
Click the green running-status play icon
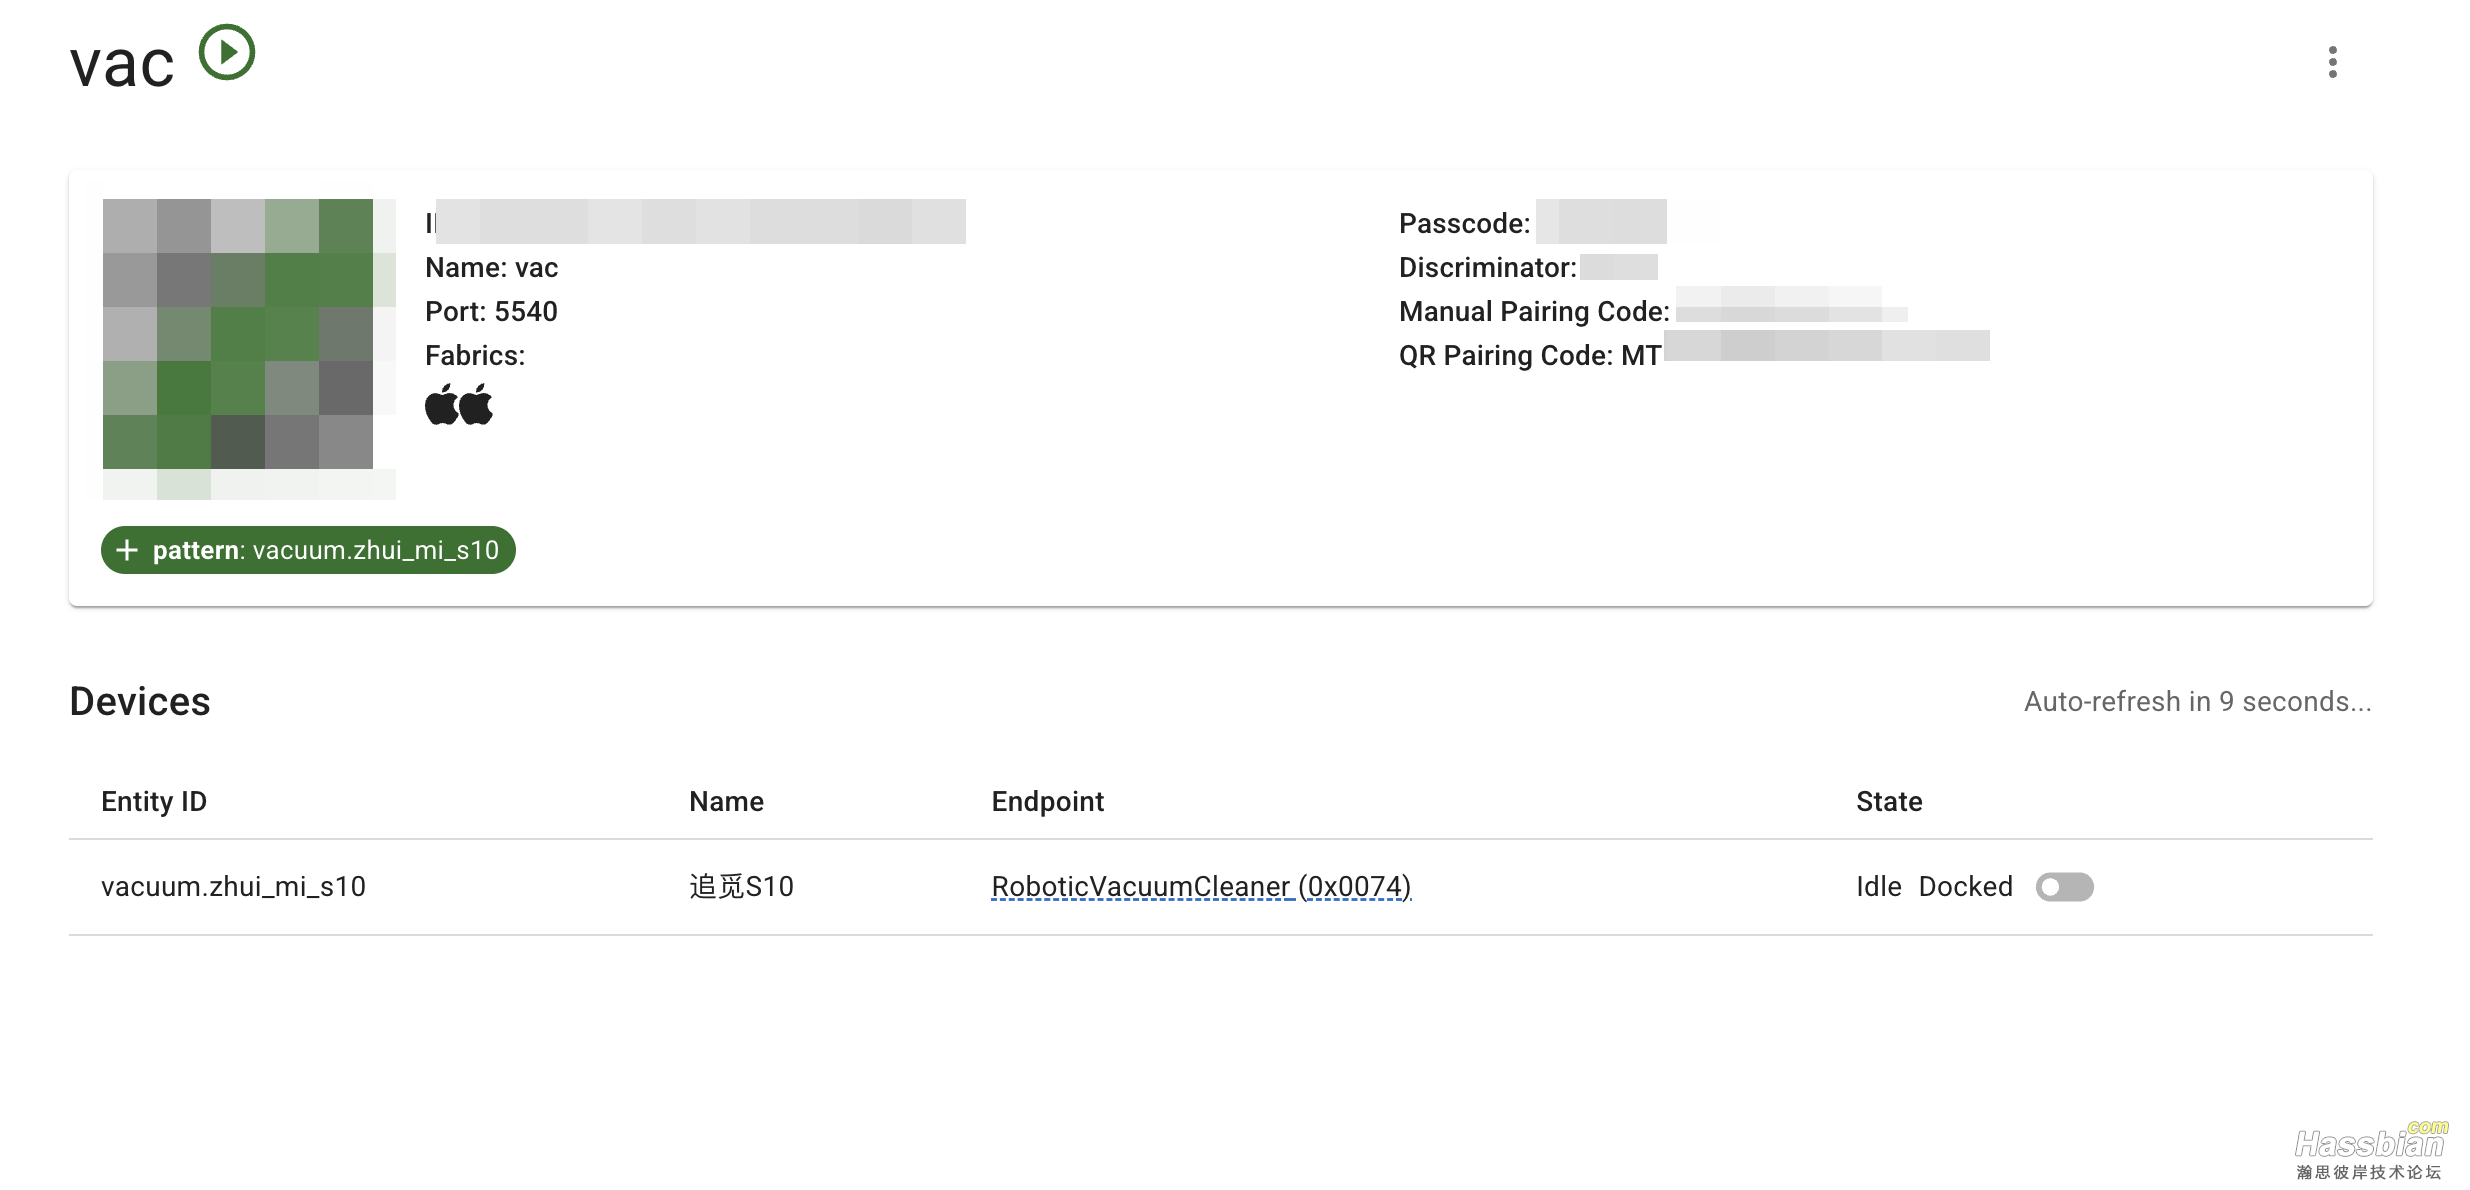point(227,52)
